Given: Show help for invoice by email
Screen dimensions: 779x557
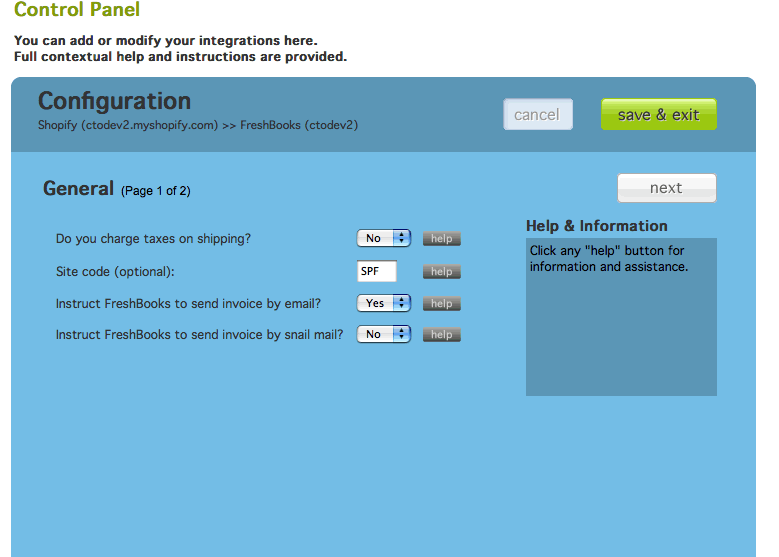Looking at the screenshot, I should click(442, 304).
